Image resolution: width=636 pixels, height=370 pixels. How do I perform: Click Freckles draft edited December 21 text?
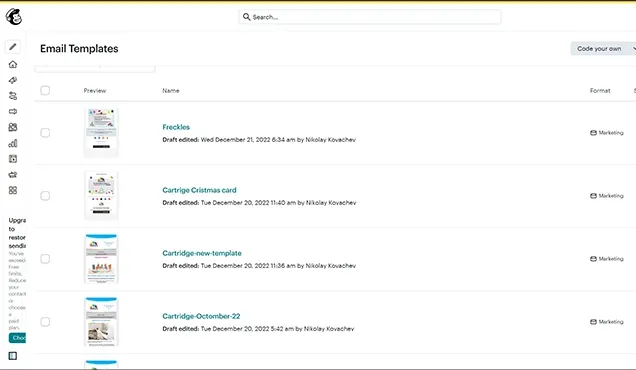click(259, 140)
